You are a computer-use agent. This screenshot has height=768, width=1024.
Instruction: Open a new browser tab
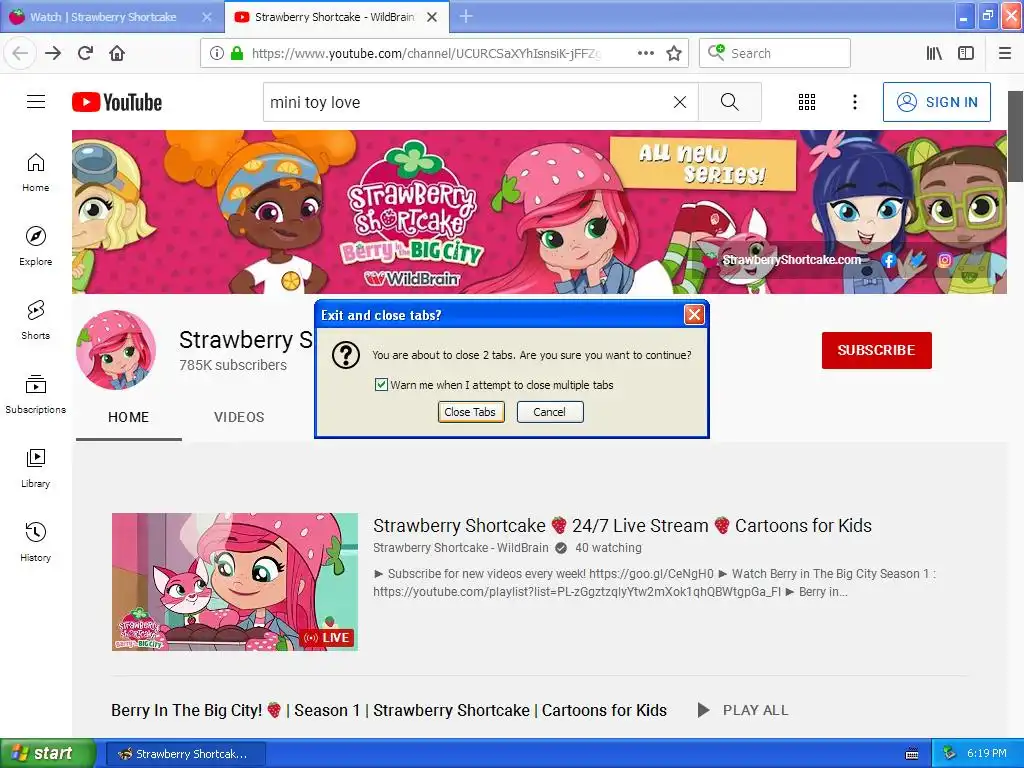466,16
